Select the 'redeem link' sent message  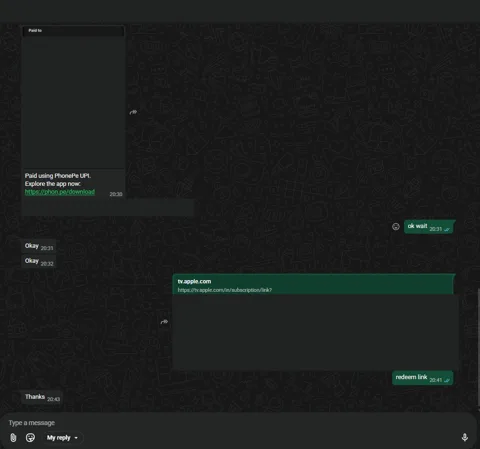tap(423, 378)
